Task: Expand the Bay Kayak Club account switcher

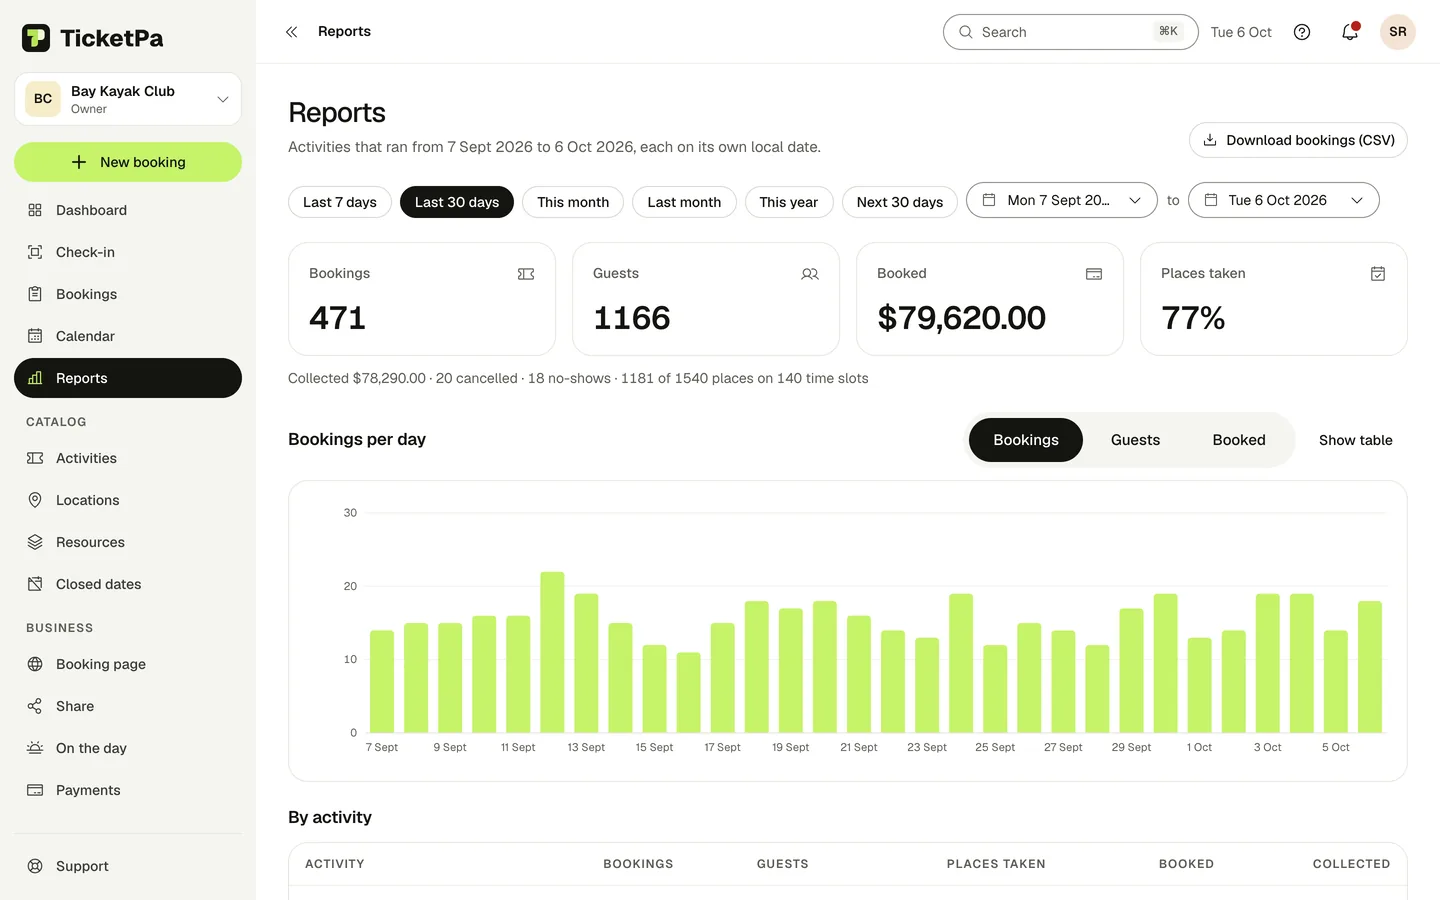Action: coord(128,99)
